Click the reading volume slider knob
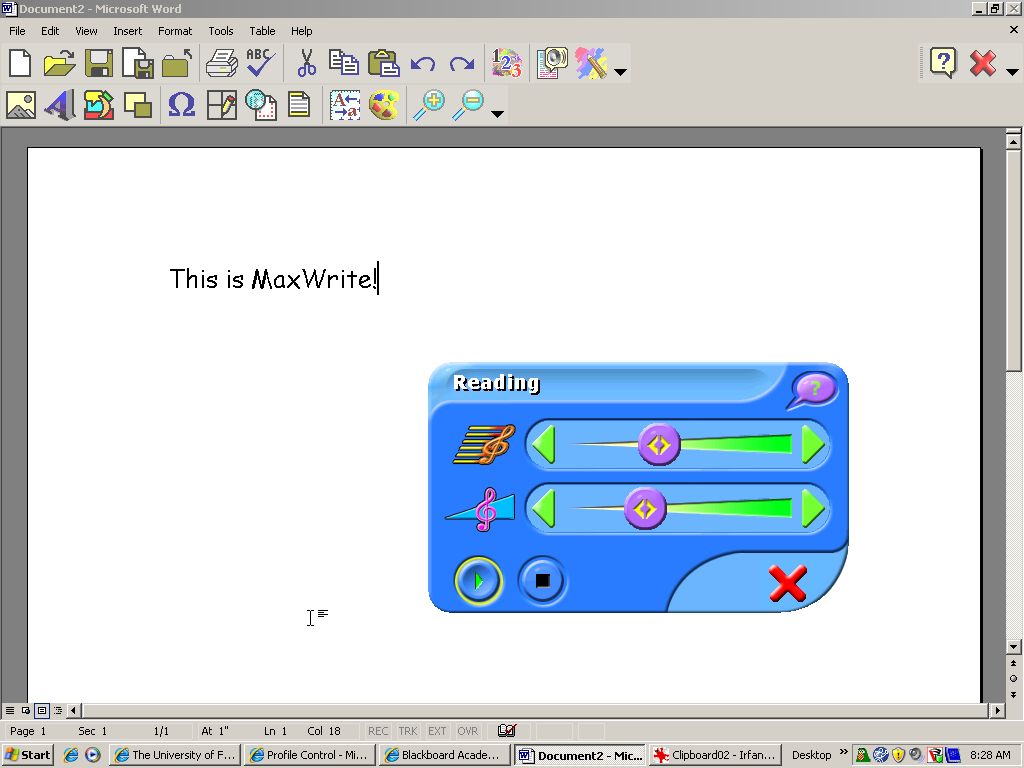The width and height of the screenshot is (1024, 768). 645,509
